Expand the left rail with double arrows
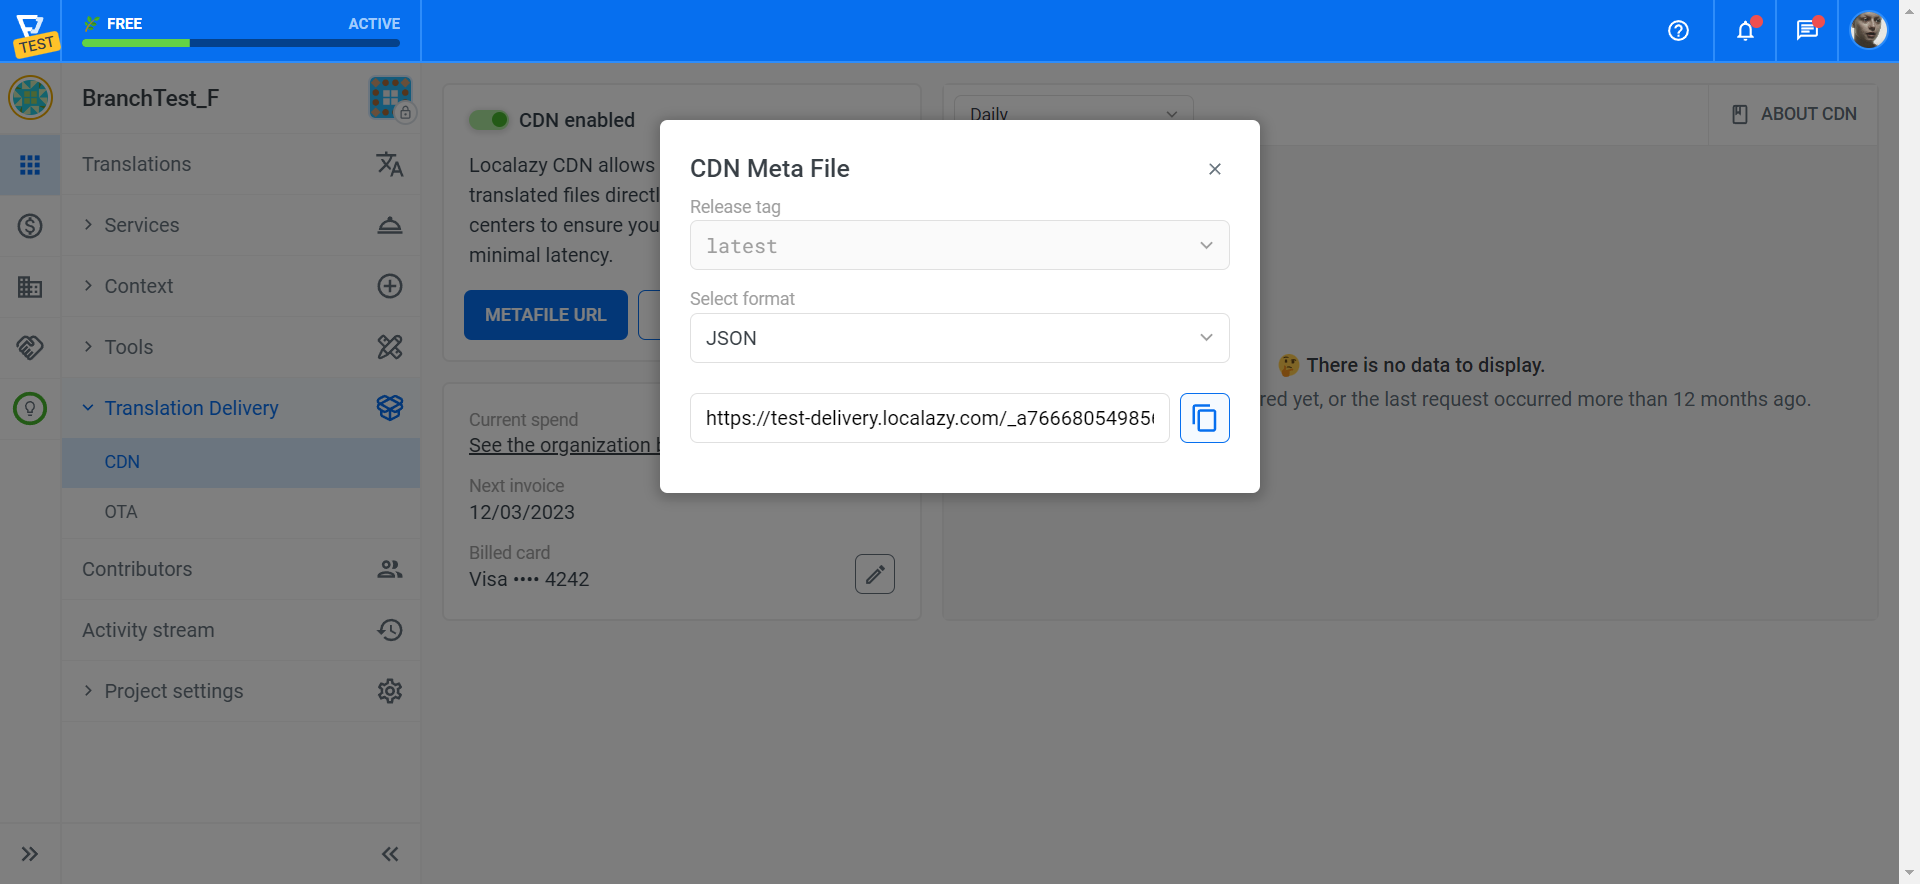 coord(30,854)
